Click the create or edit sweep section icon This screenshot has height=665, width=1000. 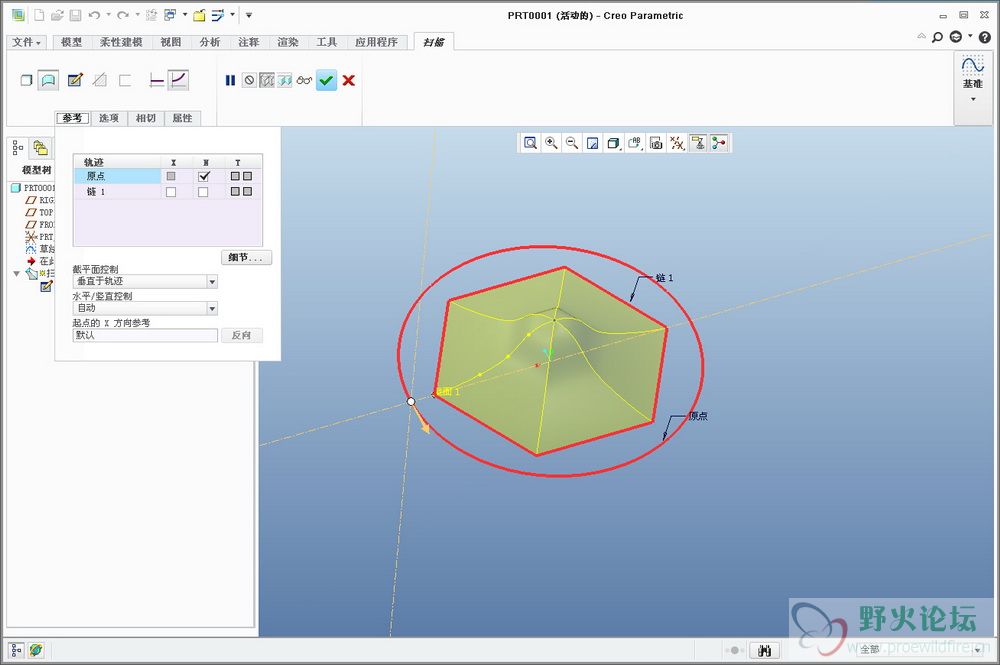(x=75, y=80)
